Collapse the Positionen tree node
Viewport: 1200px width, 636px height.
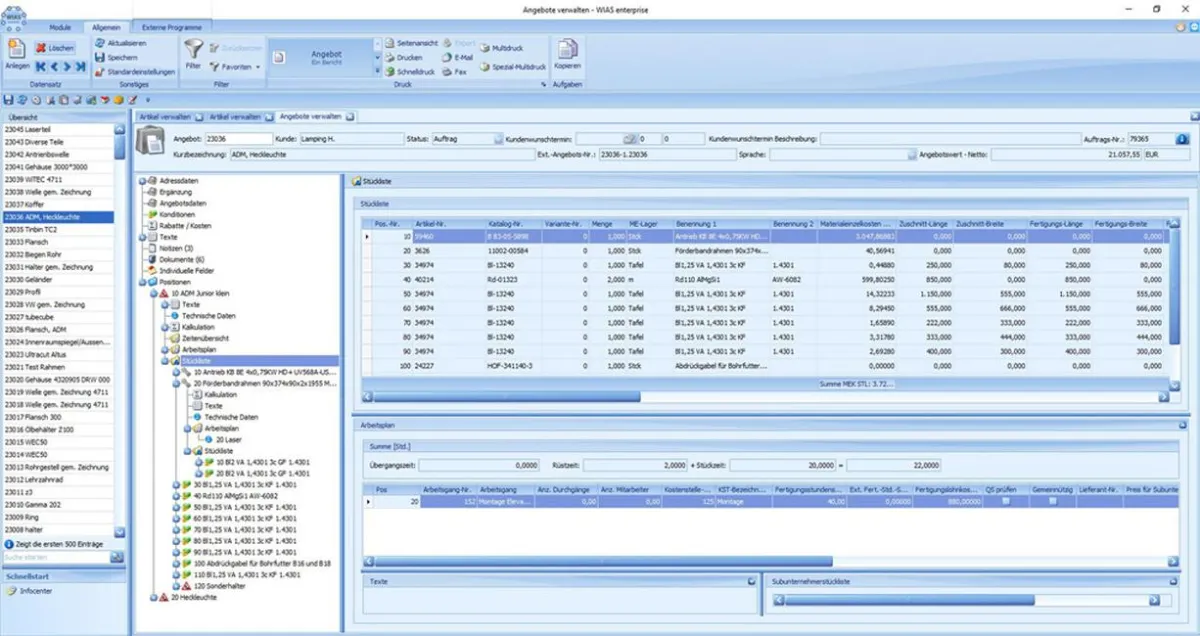click(140, 282)
